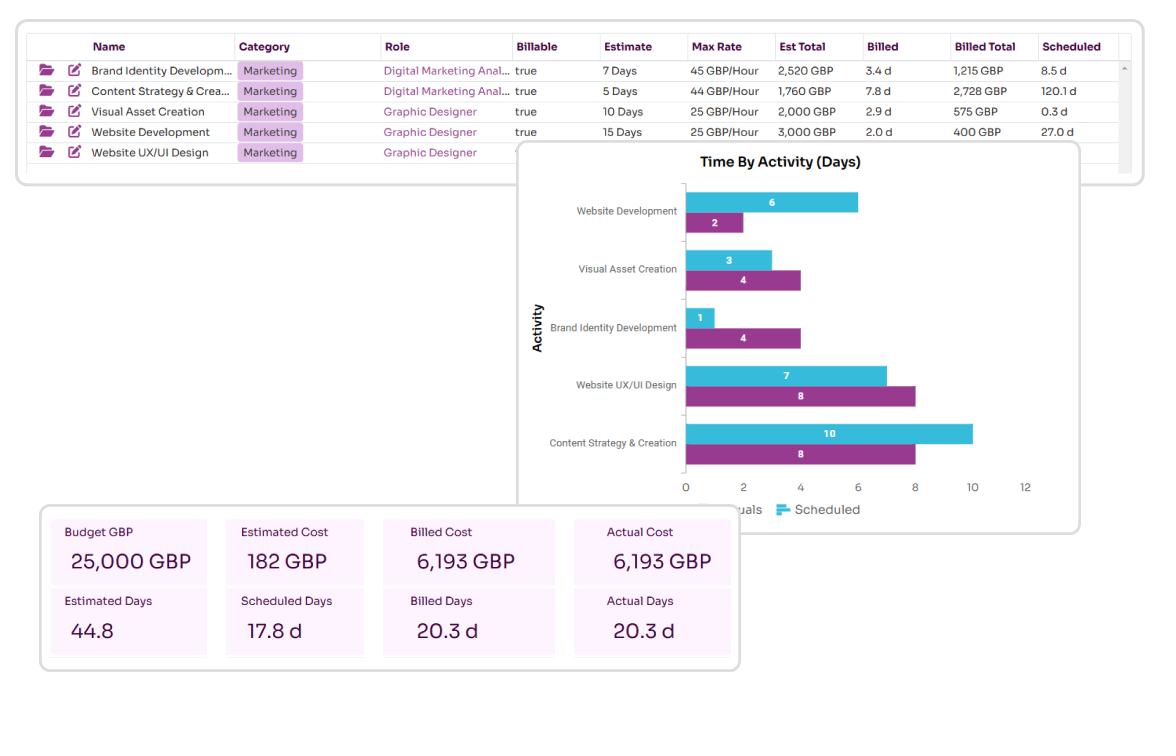The image size is (1176, 756).
Task: Open the folder icon for Content Strategy & Creation
Action: tap(46, 91)
